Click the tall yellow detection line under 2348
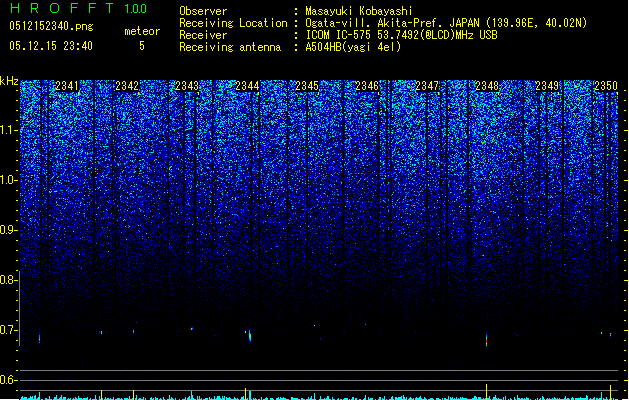The height and width of the screenshot is (400, 629). (487, 391)
